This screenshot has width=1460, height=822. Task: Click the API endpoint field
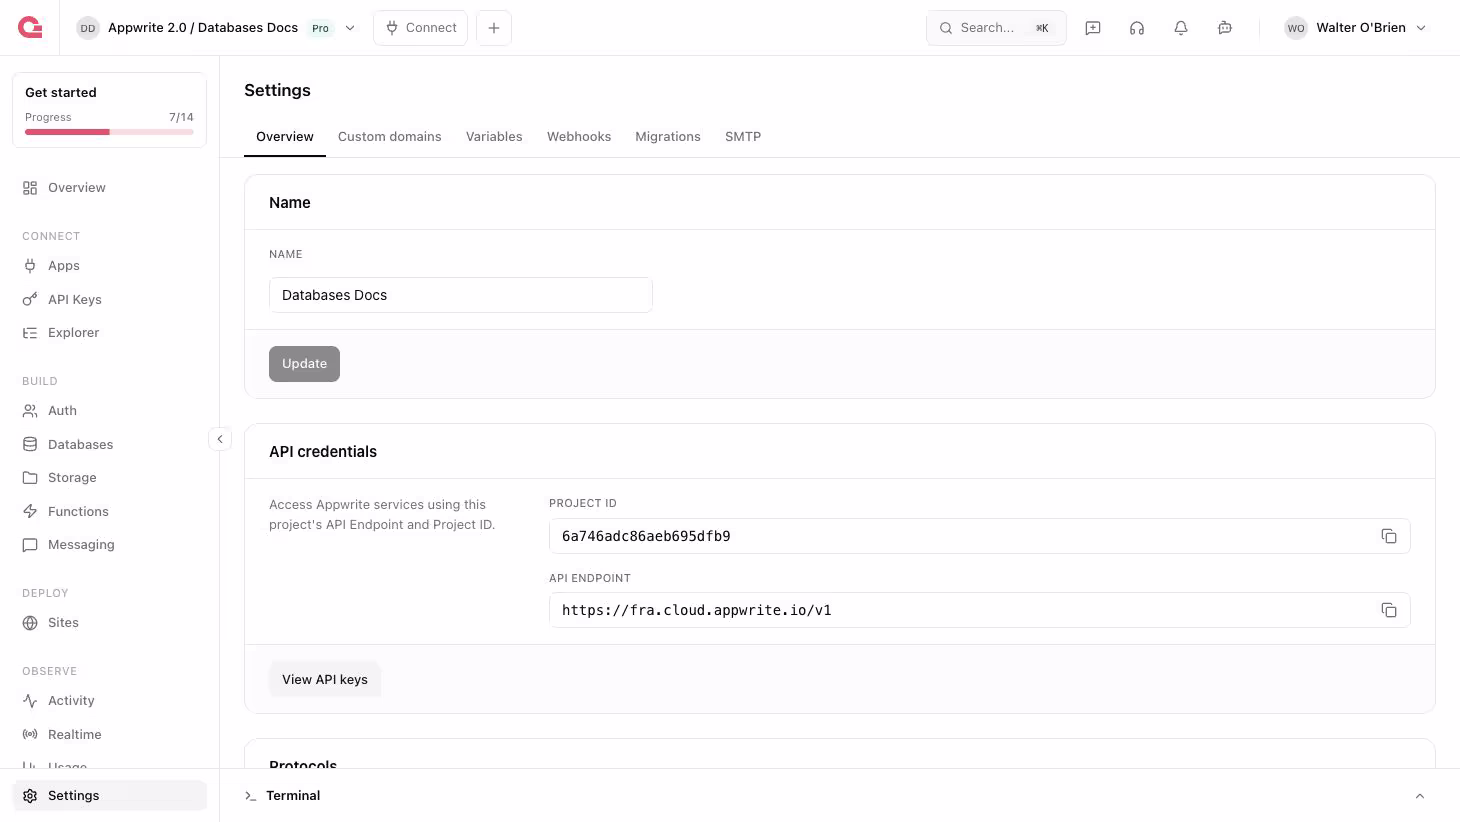pos(980,610)
